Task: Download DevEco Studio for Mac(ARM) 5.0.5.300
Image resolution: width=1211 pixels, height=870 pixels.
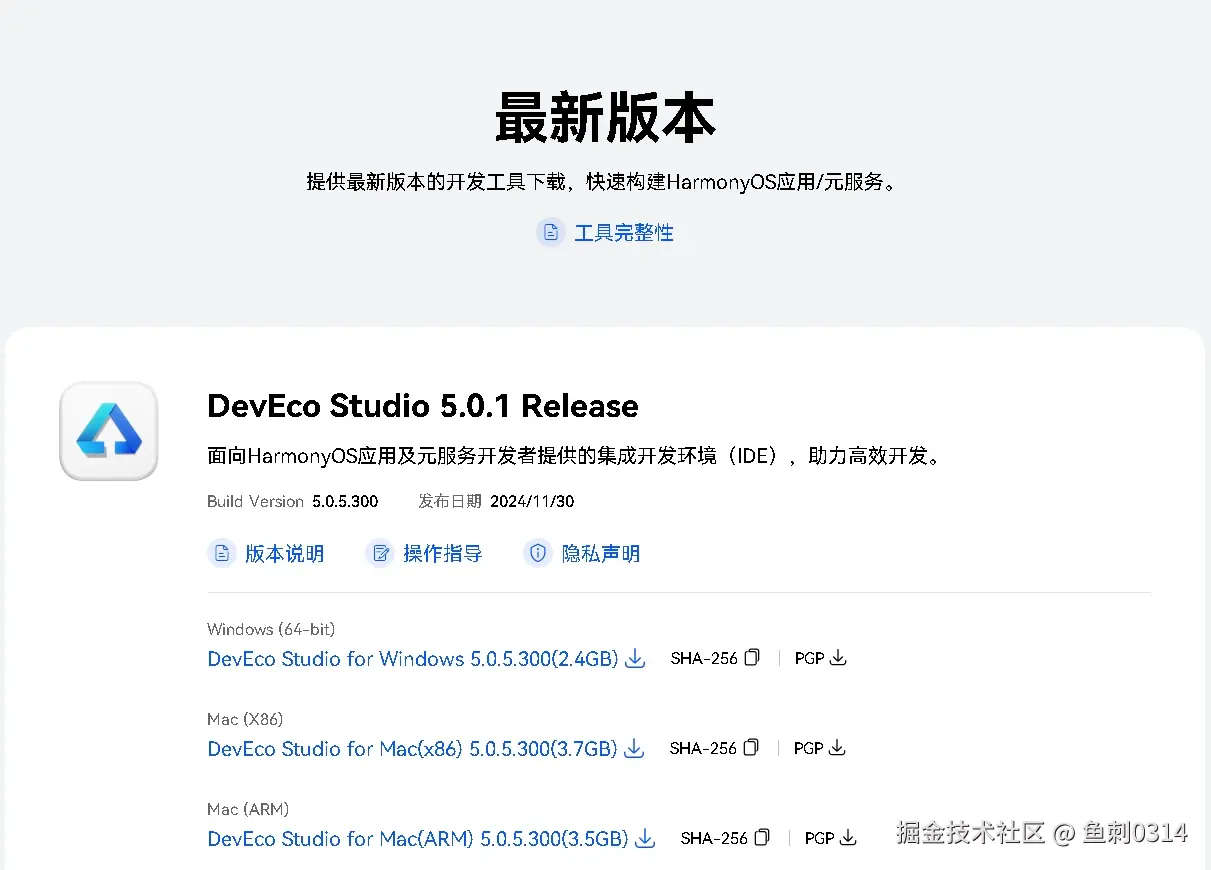Action: (418, 839)
